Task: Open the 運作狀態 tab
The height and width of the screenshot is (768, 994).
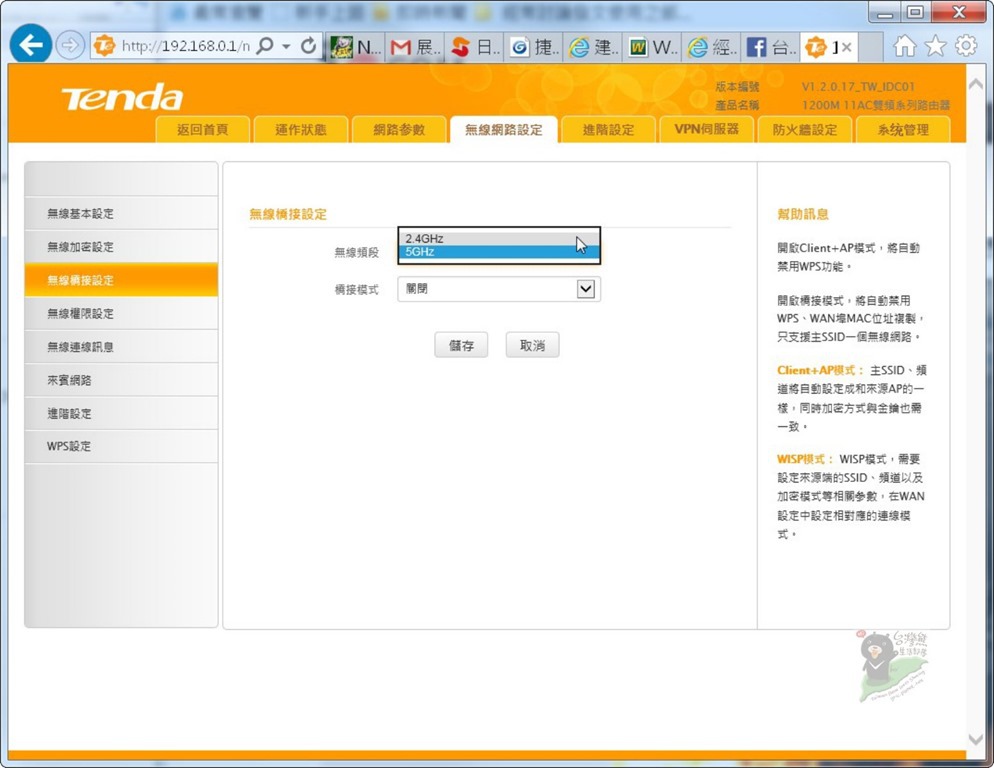Action: coord(300,129)
